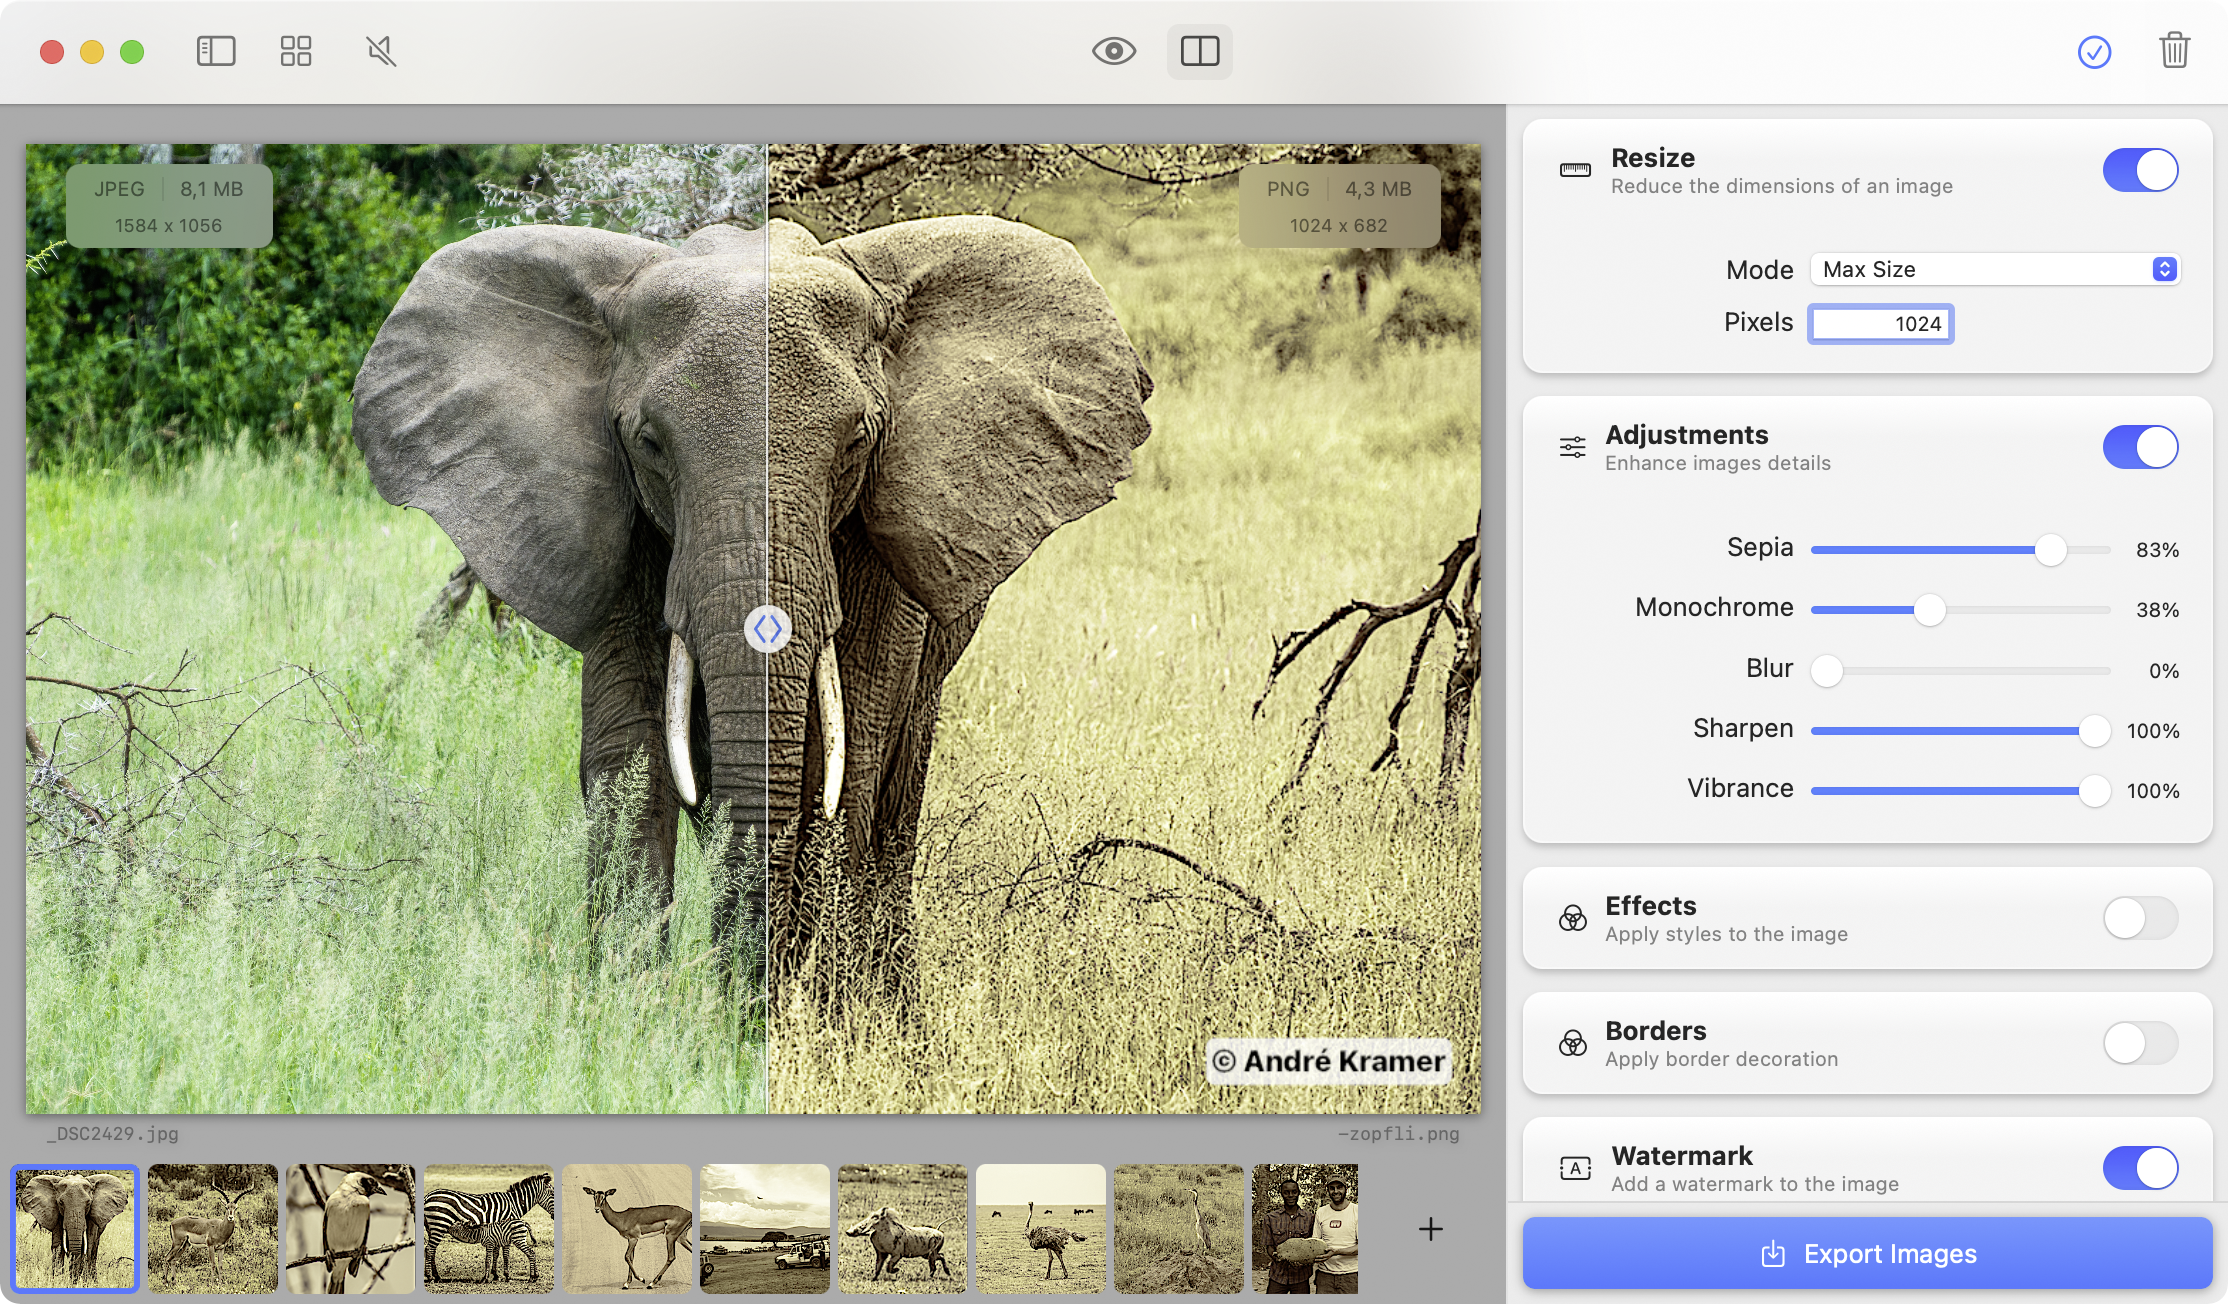The width and height of the screenshot is (2228, 1304).
Task: Disable the Resize toggle
Action: coord(2140,170)
